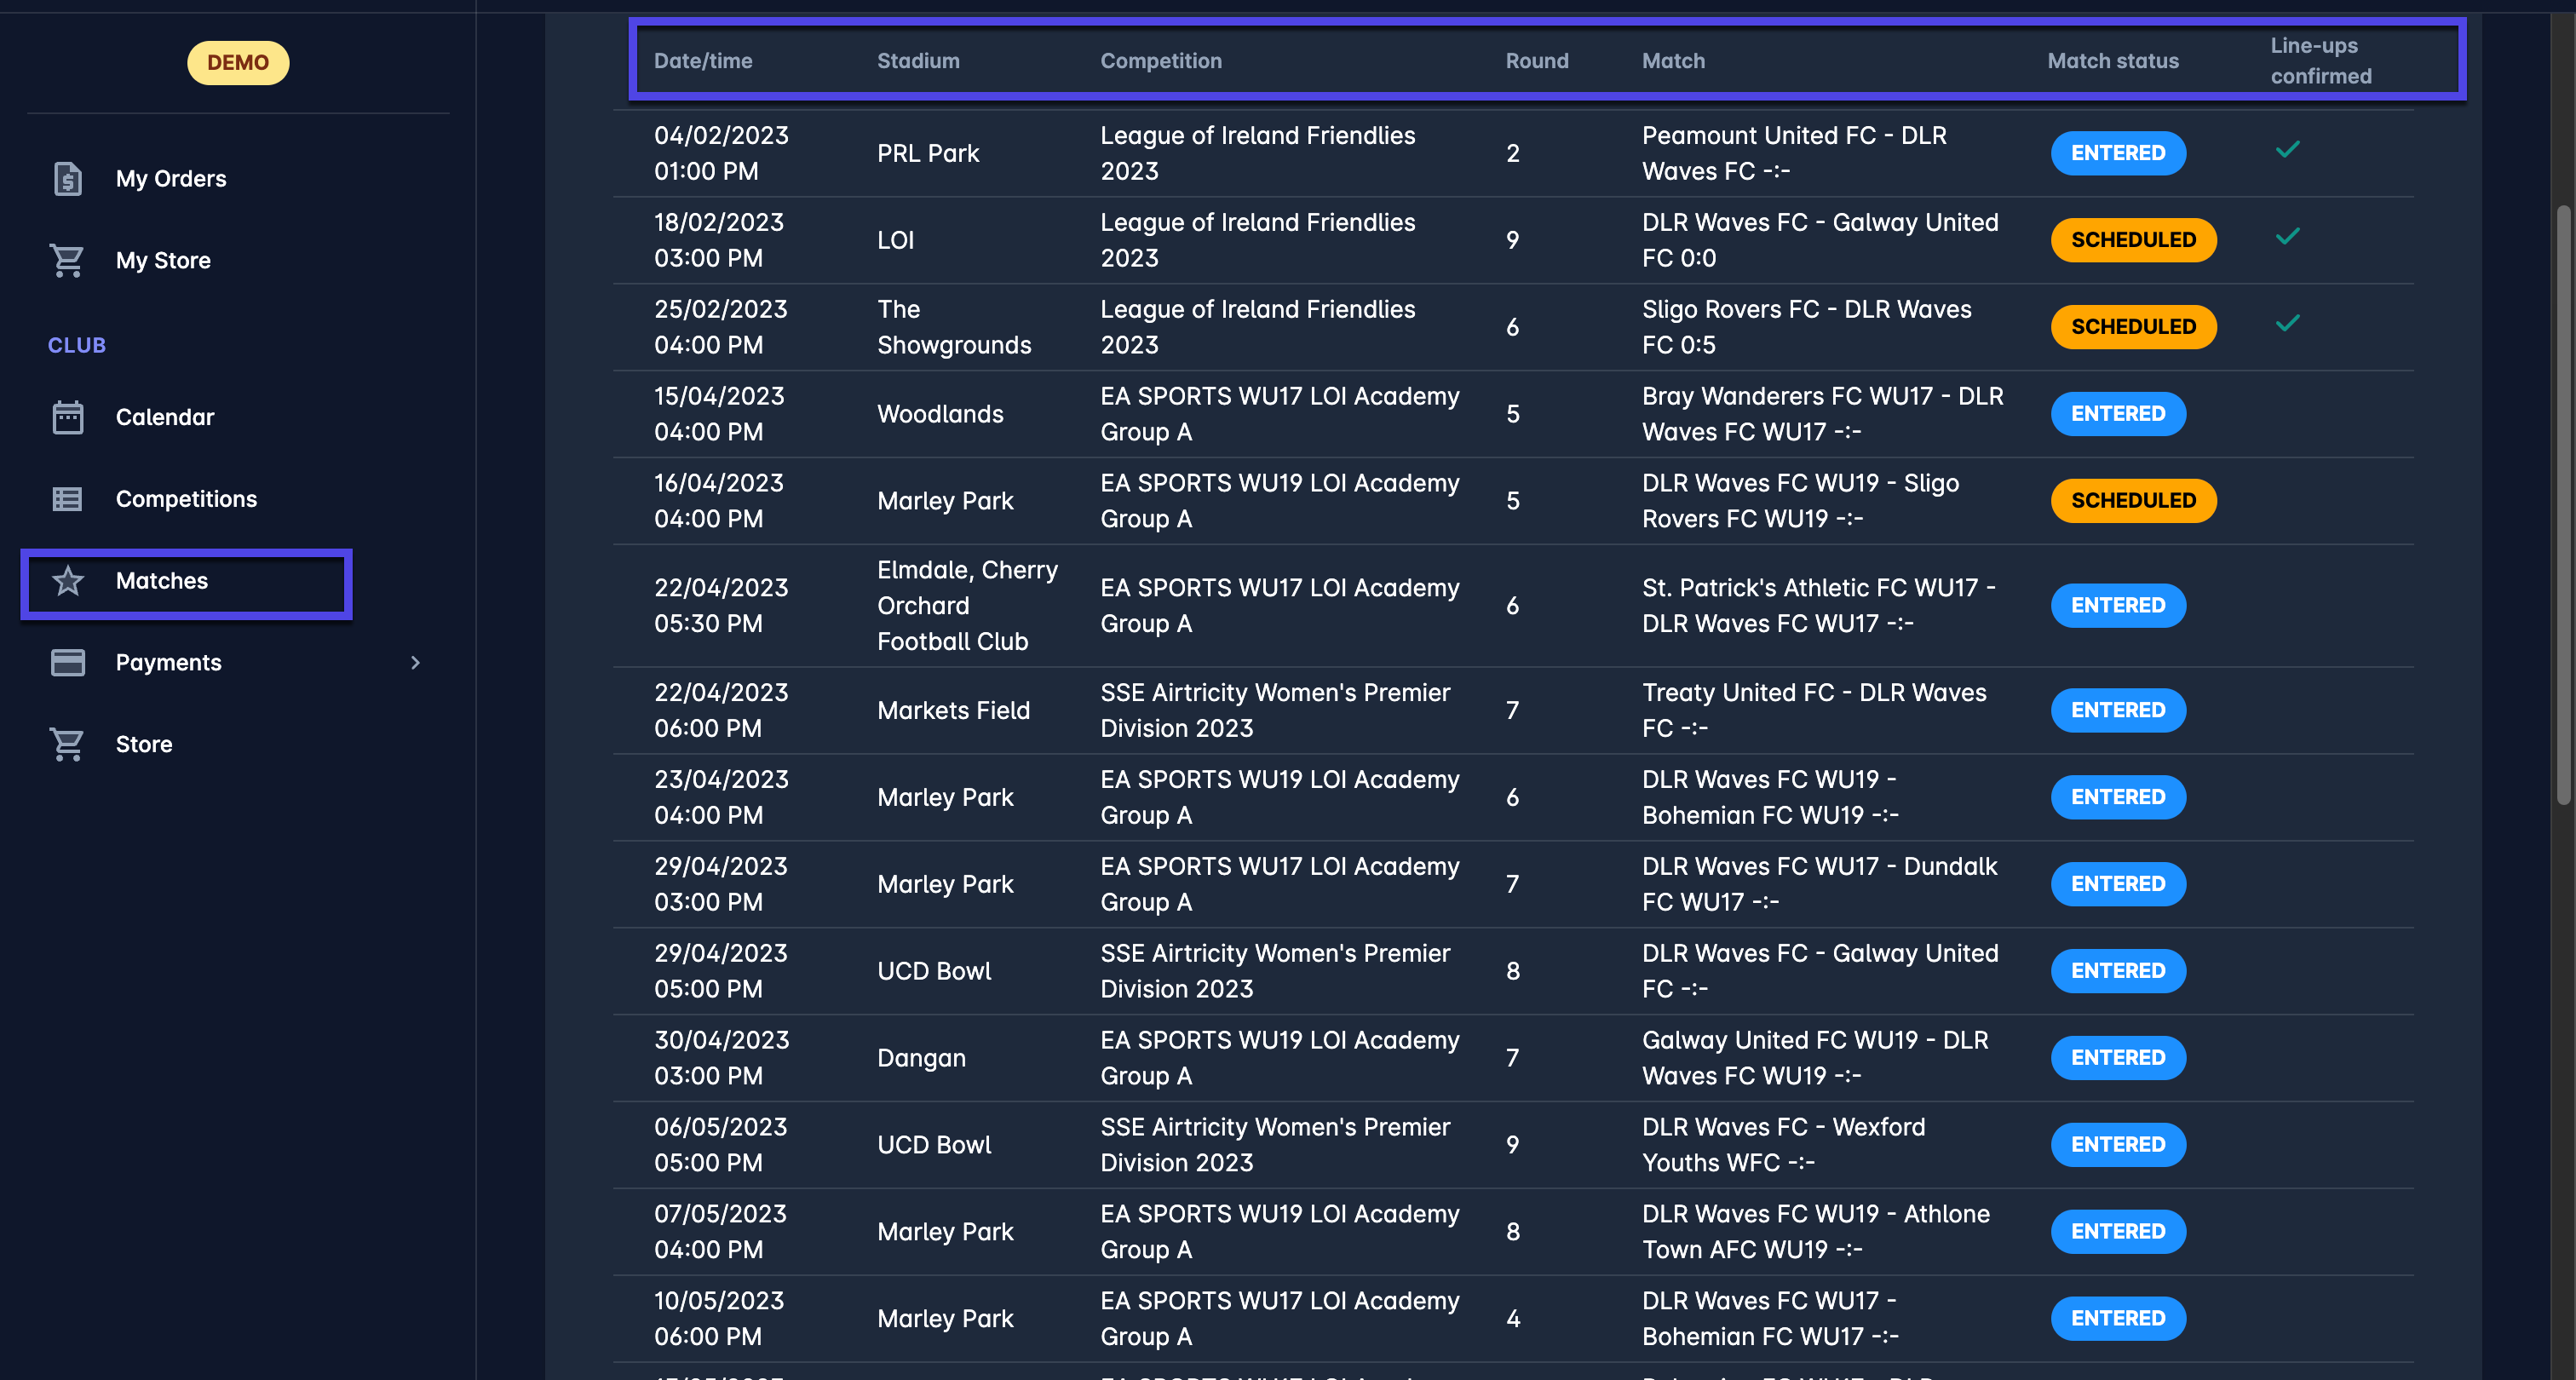Open the Bray Wanderers FC WU17 match row
The height and width of the screenshot is (1380, 2576).
(1820, 414)
